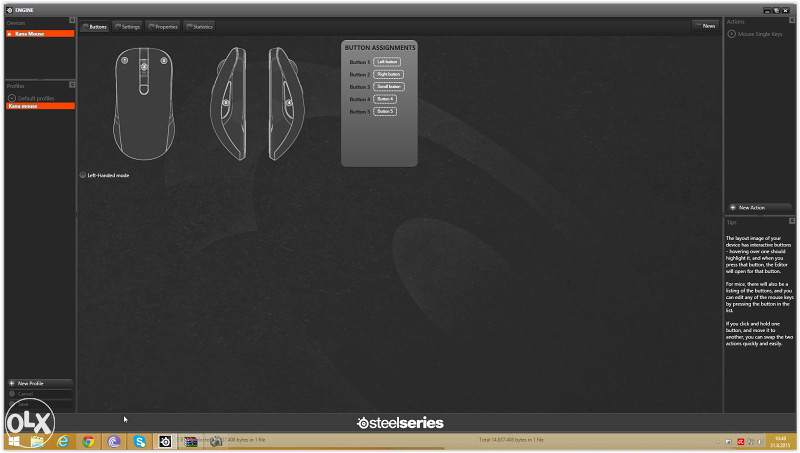Select side button marker on right-side mouse view
800x453 pixels.
pyautogui.click(x=289, y=103)
